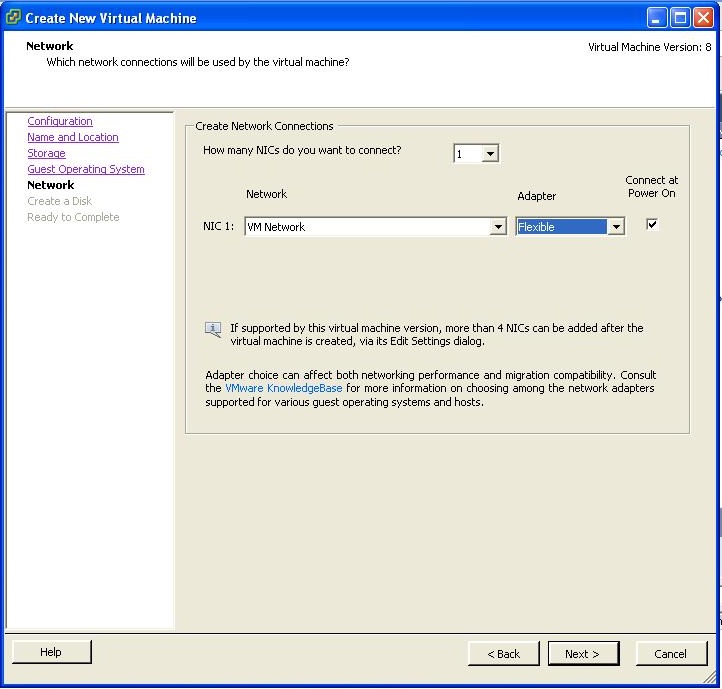The image size is (722, 689).
Task: Proceed with the Next > button
Action: [583, 654]
